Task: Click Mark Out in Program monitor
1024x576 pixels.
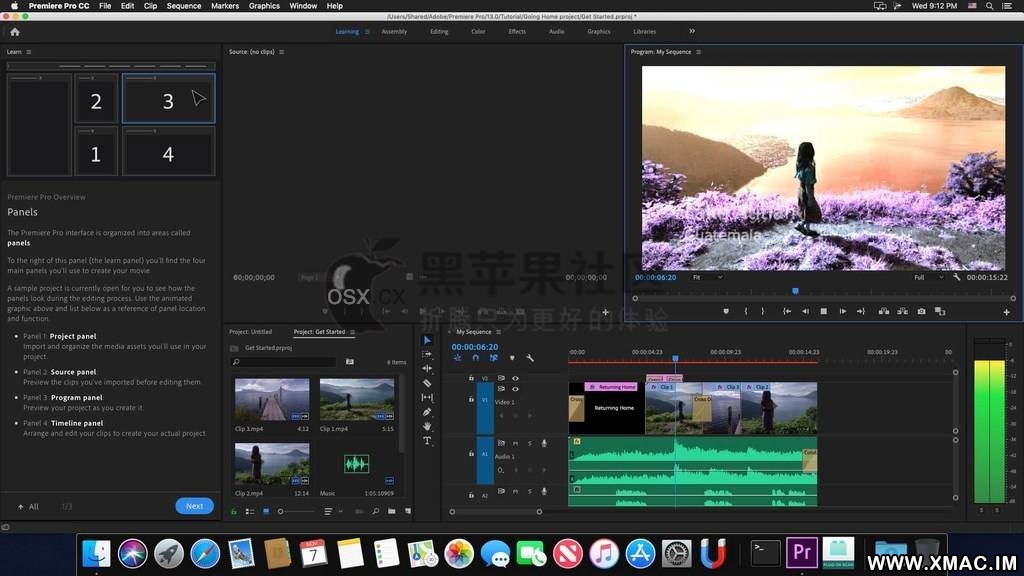Action: tap(762, 312)
